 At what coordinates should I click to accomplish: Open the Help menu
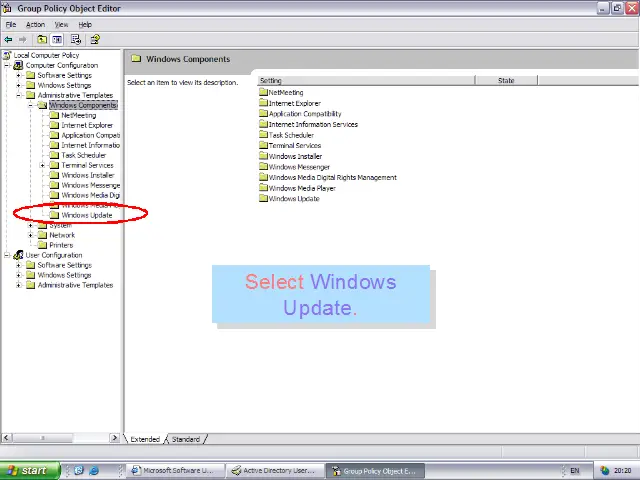[85, 24]
